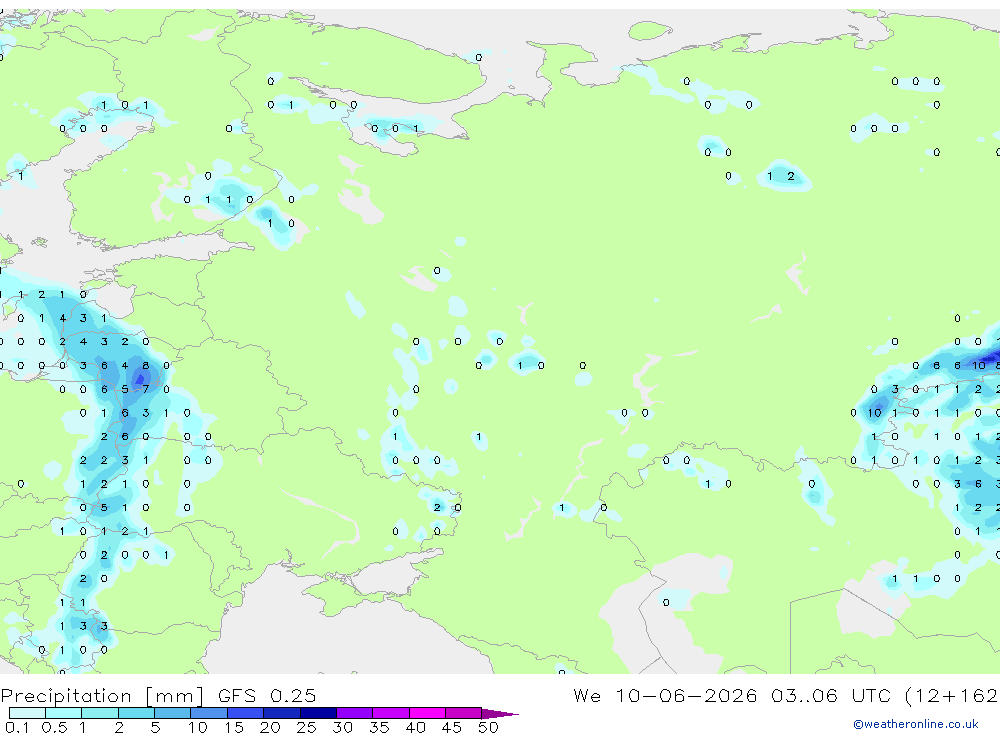This screenshot has width=1000, height=733.
Task: Click the '0.1' legend scale label
Action: [17, 727]
